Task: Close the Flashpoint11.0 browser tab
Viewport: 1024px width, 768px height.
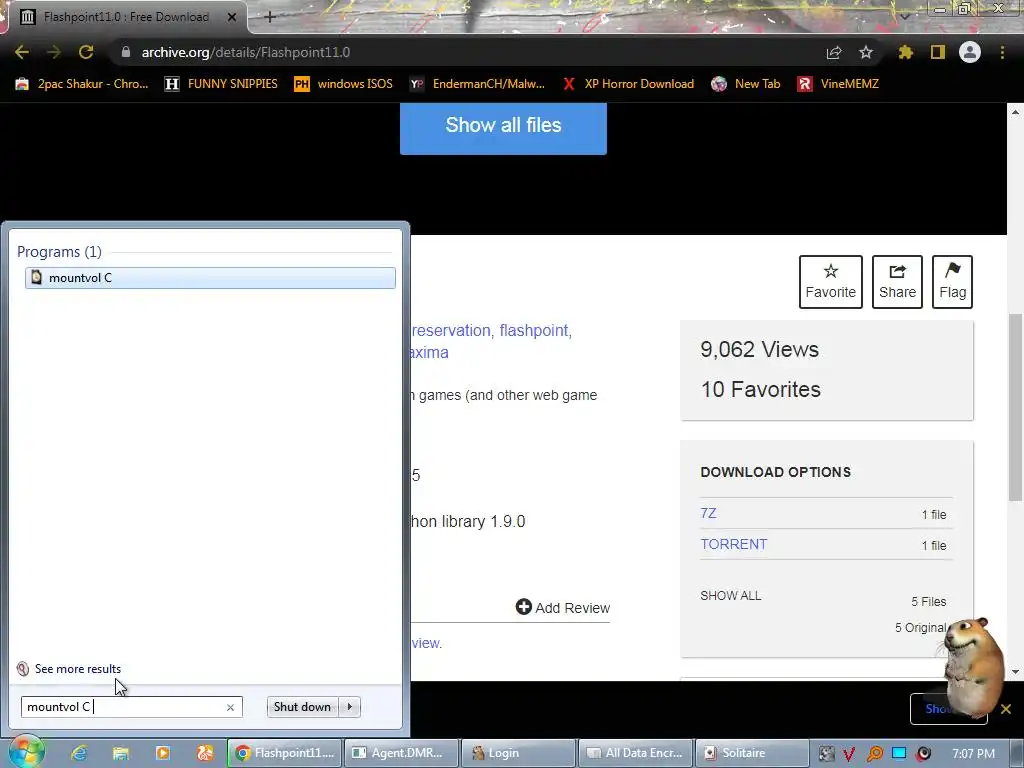Action: pyautogui.click(x=231, y=18)
